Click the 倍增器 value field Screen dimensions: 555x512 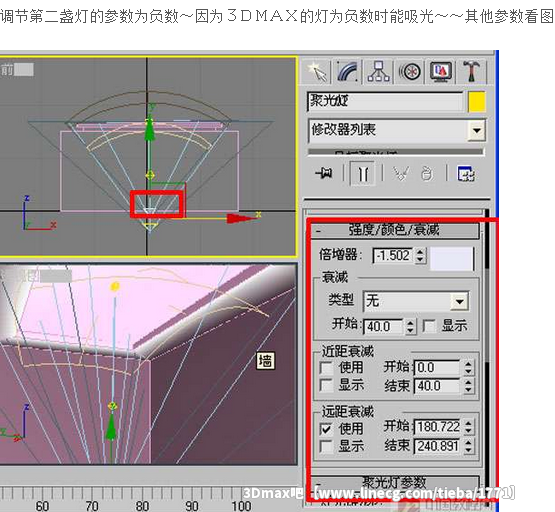click(393, 255)
